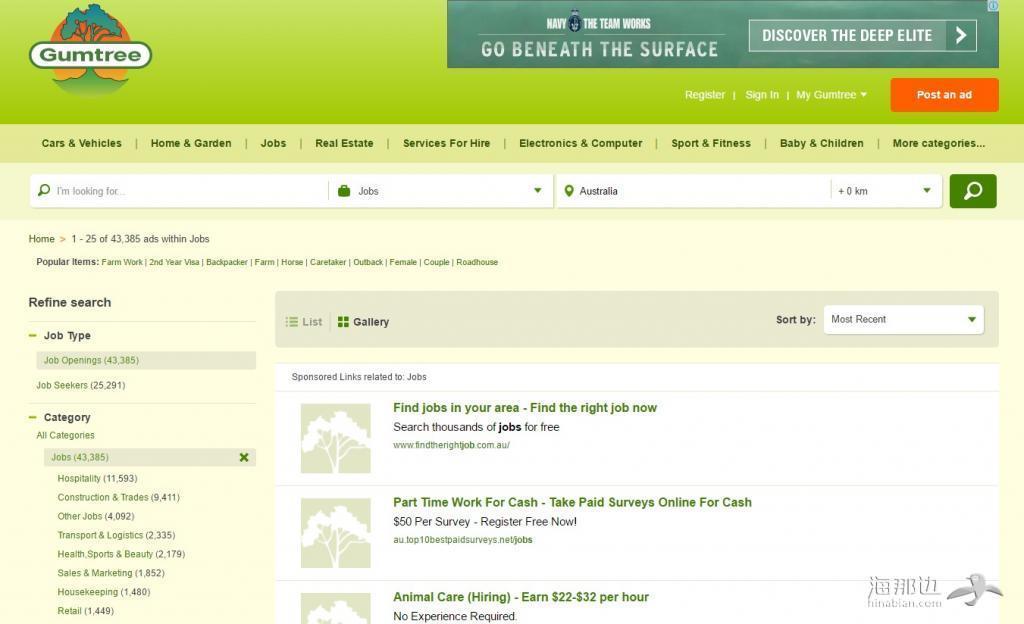The width and height of the screenshot is (1024, 624).
Task: Open the Sport & Fitness category
Action: [711, 143]
